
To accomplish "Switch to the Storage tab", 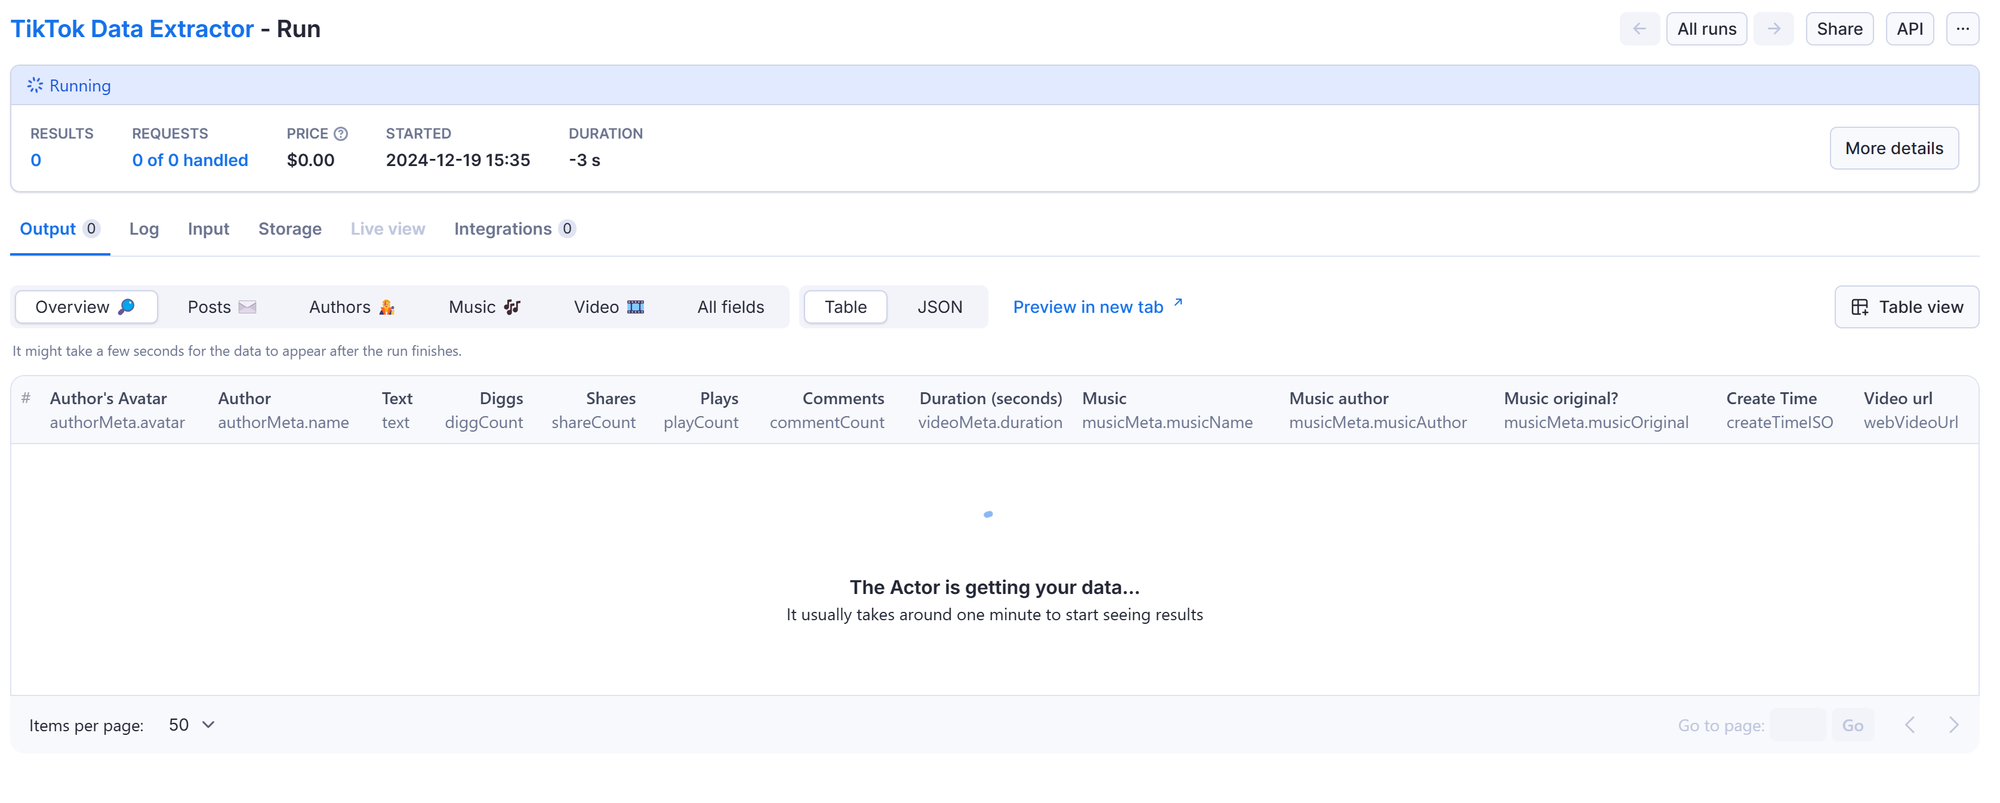I will tap(290, 229).
